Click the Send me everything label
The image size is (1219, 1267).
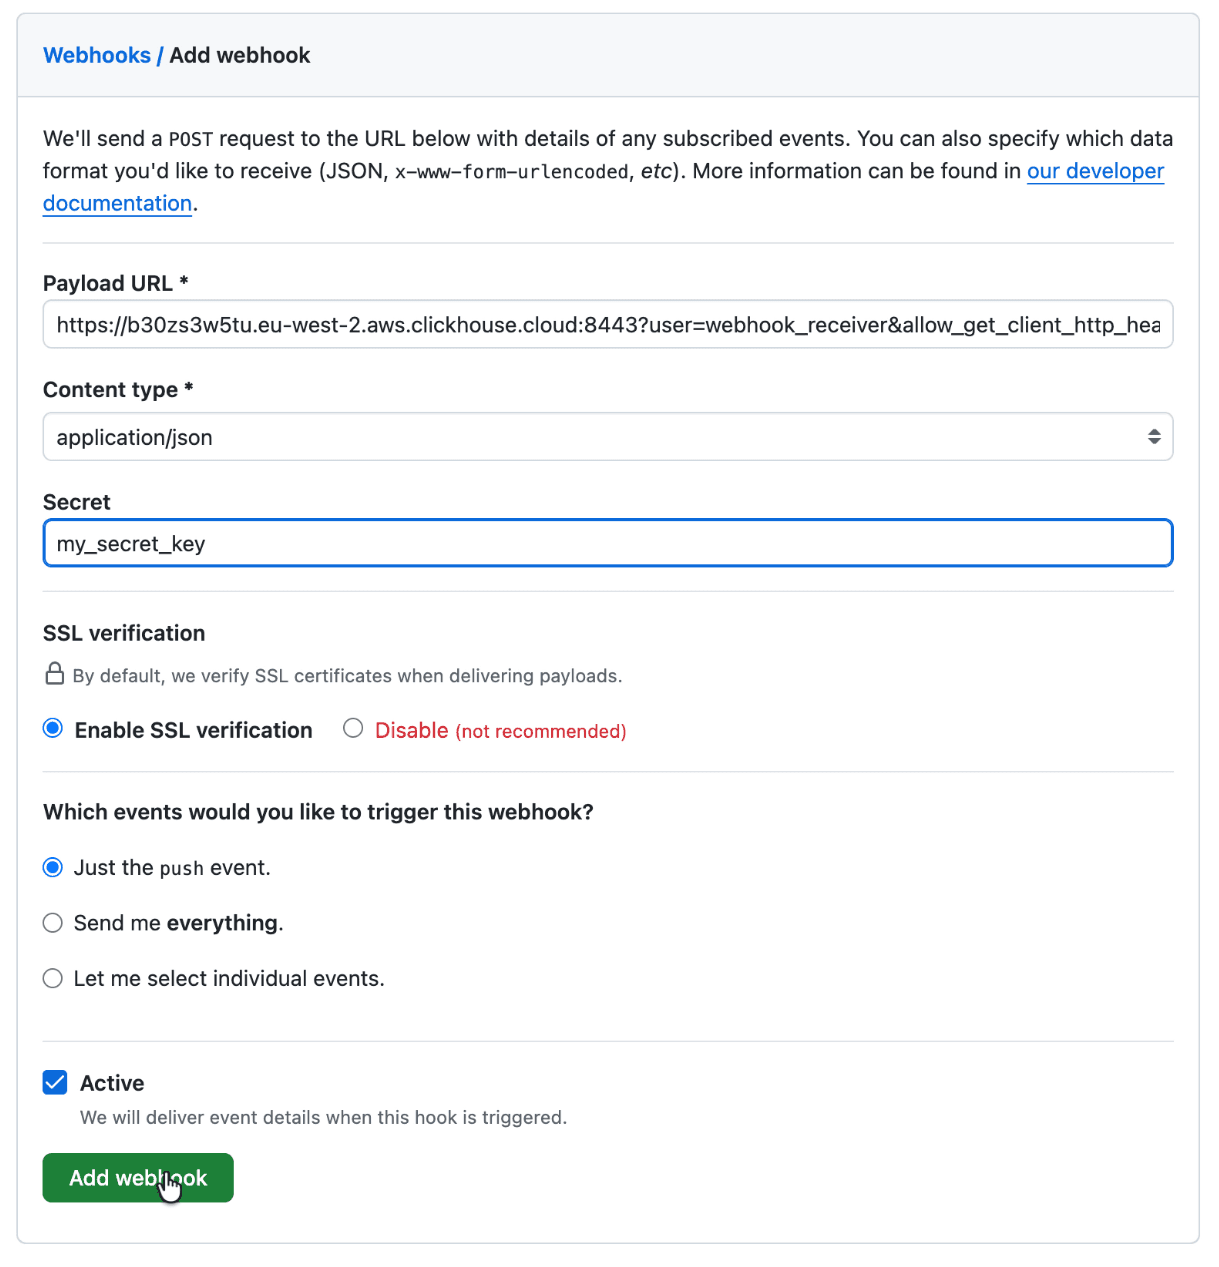pyautogui.click(x=178, y=923)
